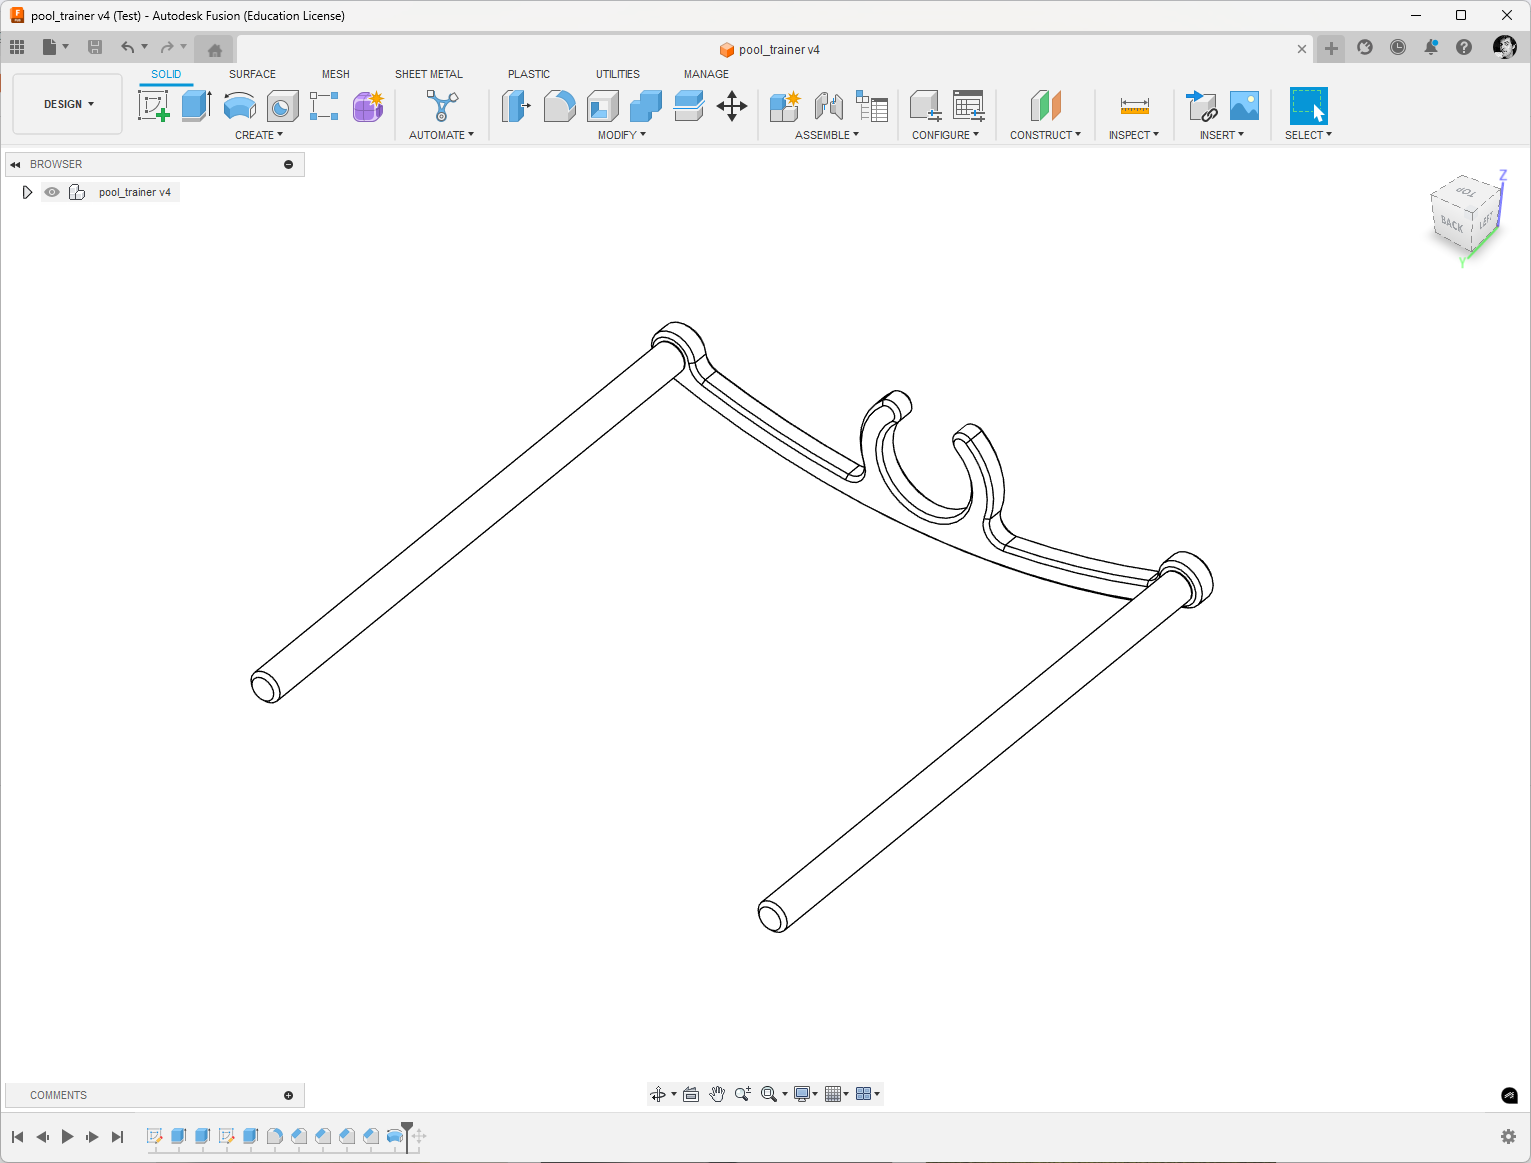Open the CONSTRUCT dropdown menu
The width and height of the screenshot is (1531, 1163).
pyautogui.click(x=1045, y=135)
